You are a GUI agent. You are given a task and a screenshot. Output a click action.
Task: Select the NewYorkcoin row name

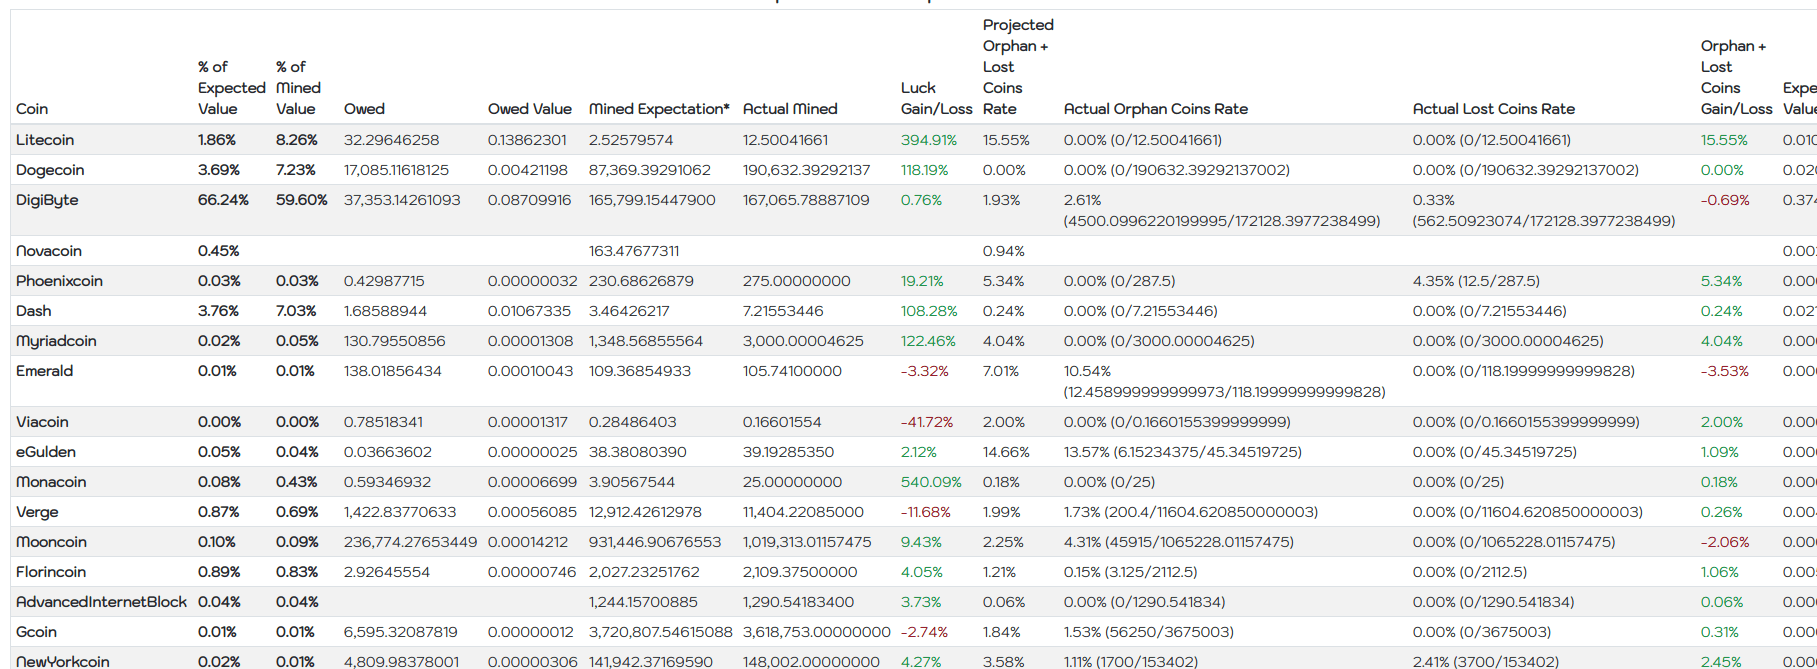[x=63, y=662]
